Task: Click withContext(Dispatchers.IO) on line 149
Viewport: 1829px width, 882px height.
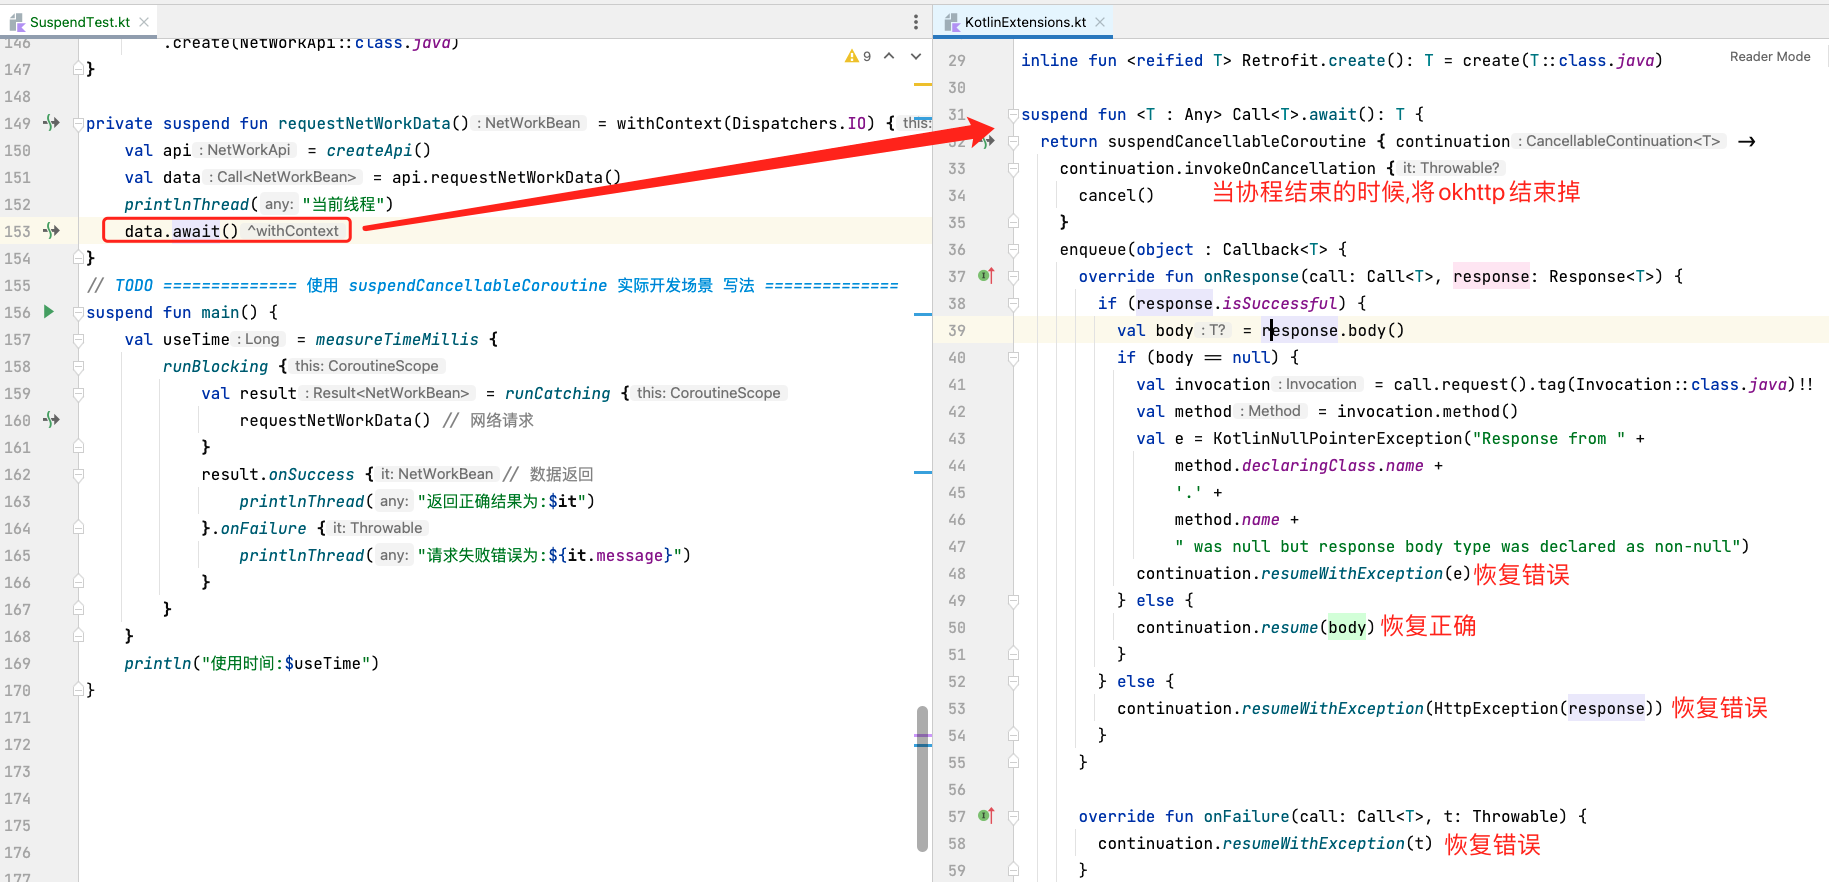Action: (x=746, y=123)
